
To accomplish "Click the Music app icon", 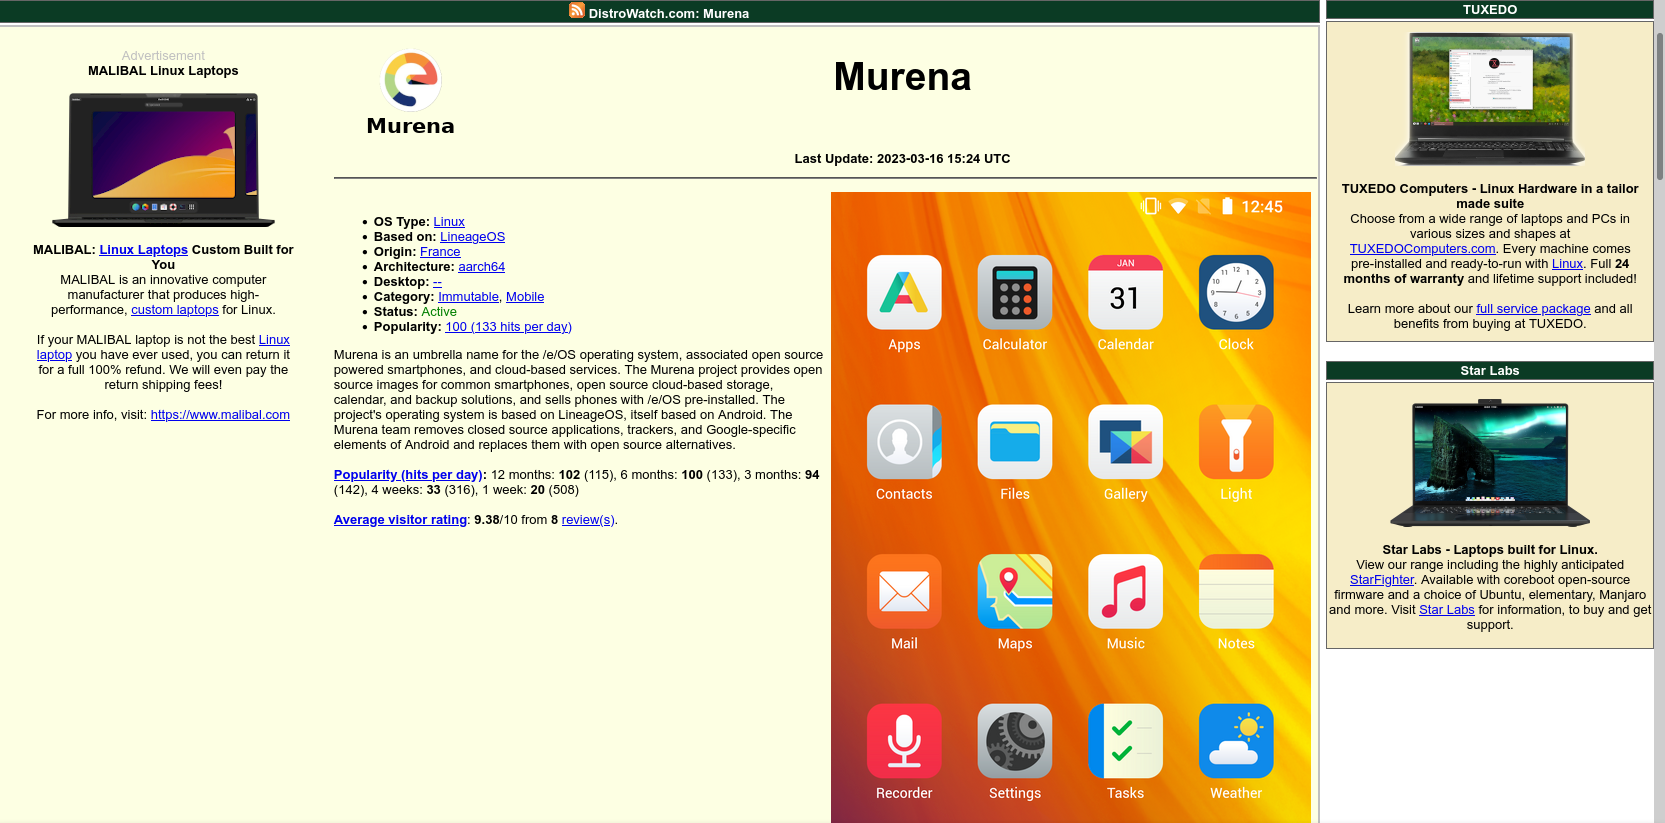I will click(x=1125, y=591).
